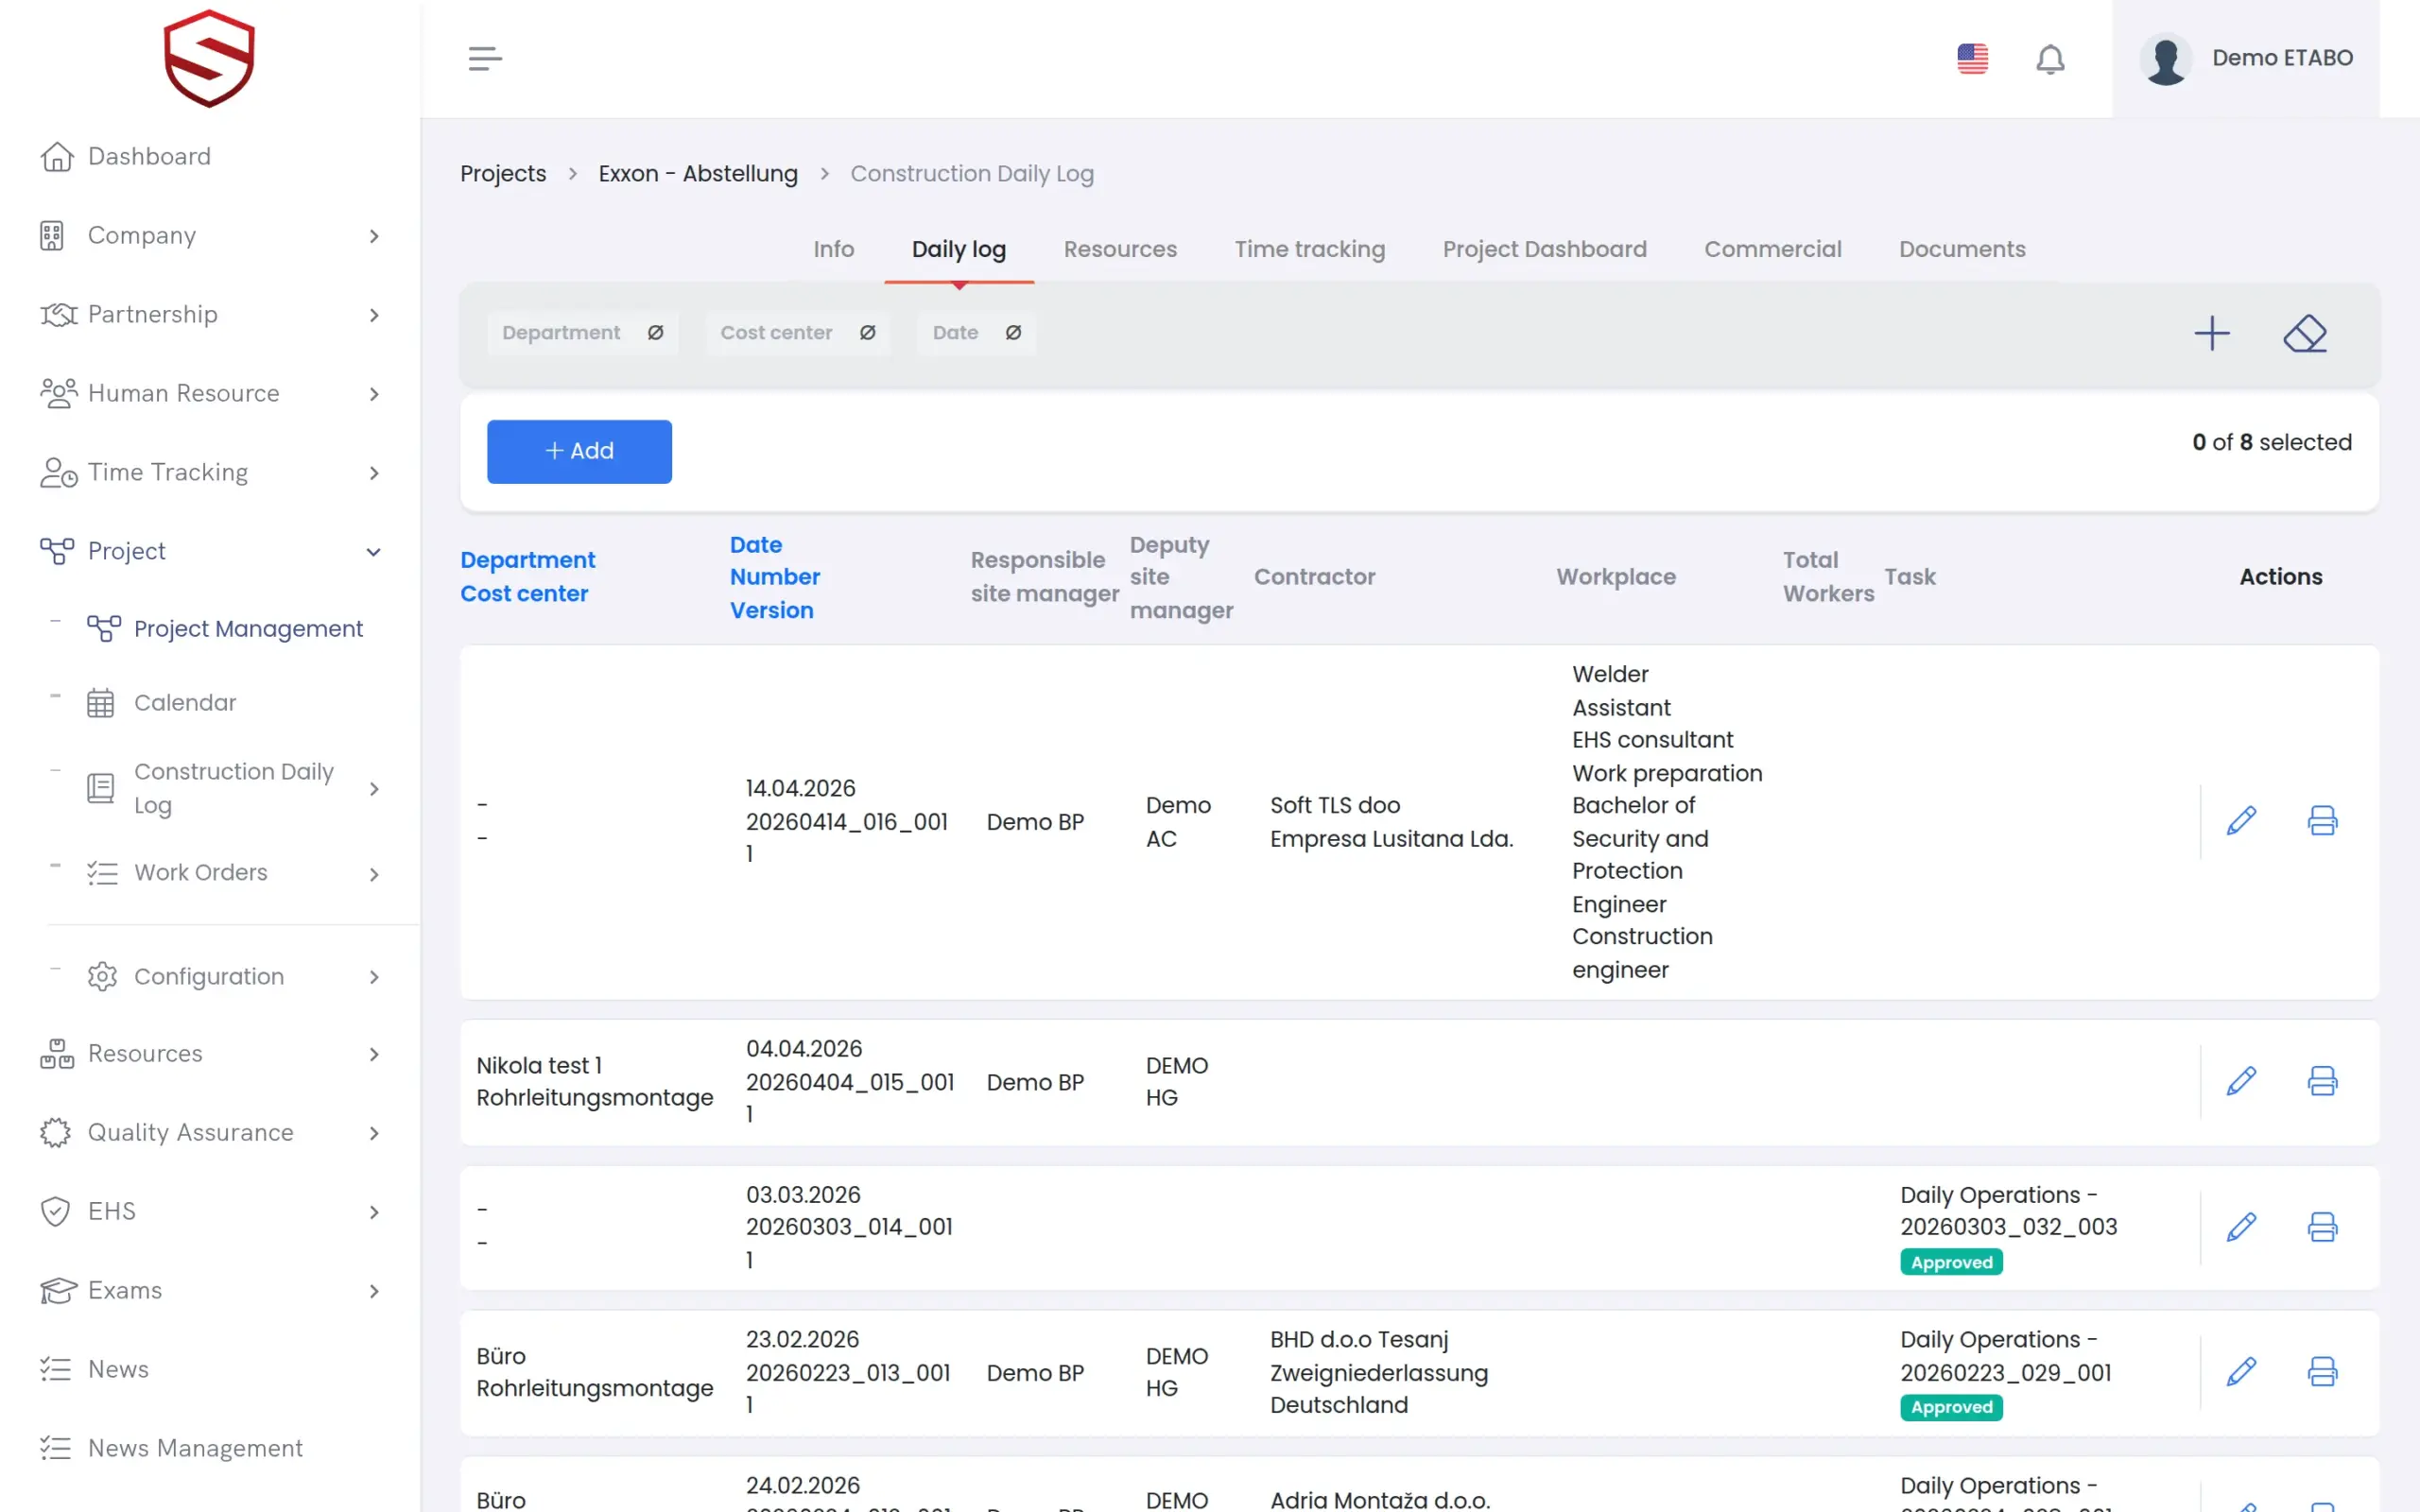Screen dimensions: 2420x1512
Task: Open the Commercial tab
Action: (x=1772, y=249)
